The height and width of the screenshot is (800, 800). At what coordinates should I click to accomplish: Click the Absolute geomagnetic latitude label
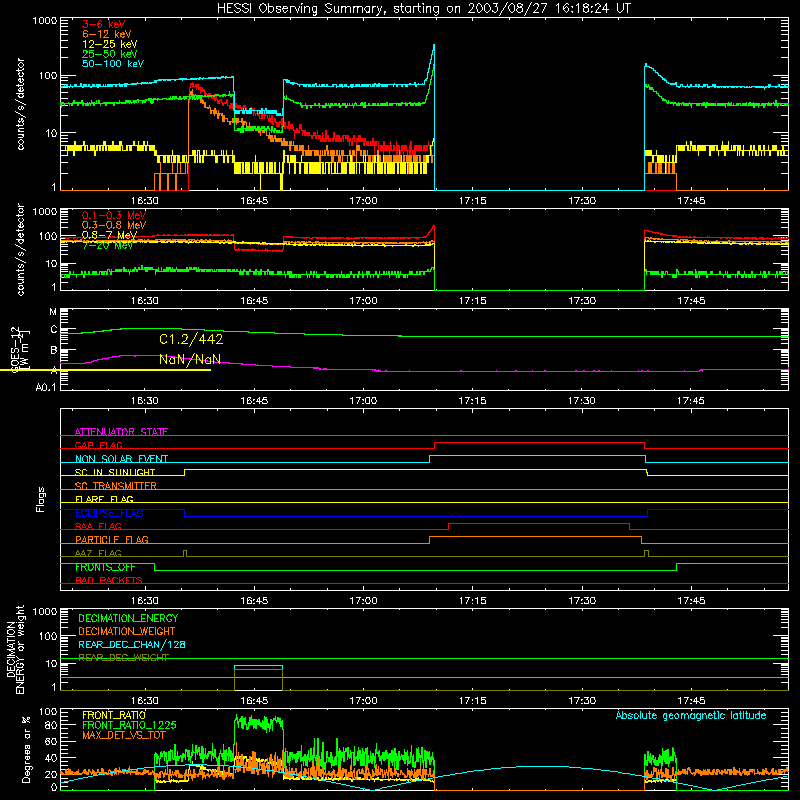[691, 716]
